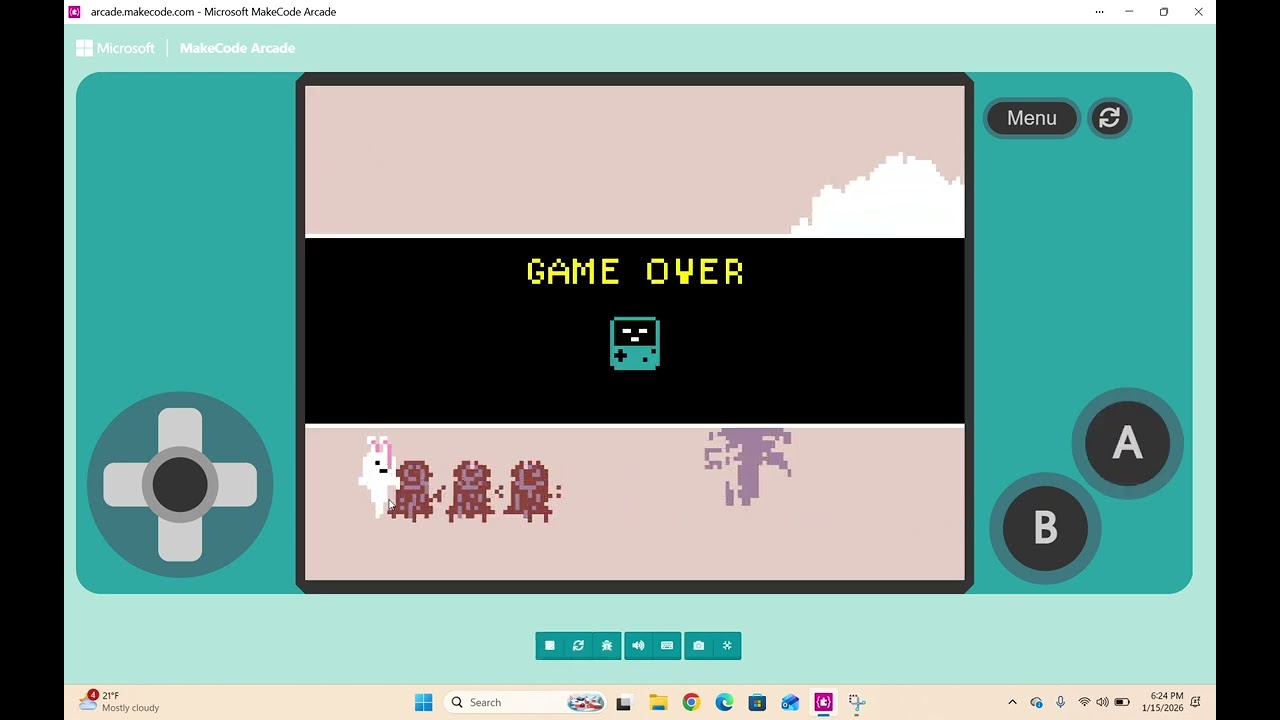1280x720 pixels.
Task: Click the volume speaker tray icon
Action: pos(1102,702)
